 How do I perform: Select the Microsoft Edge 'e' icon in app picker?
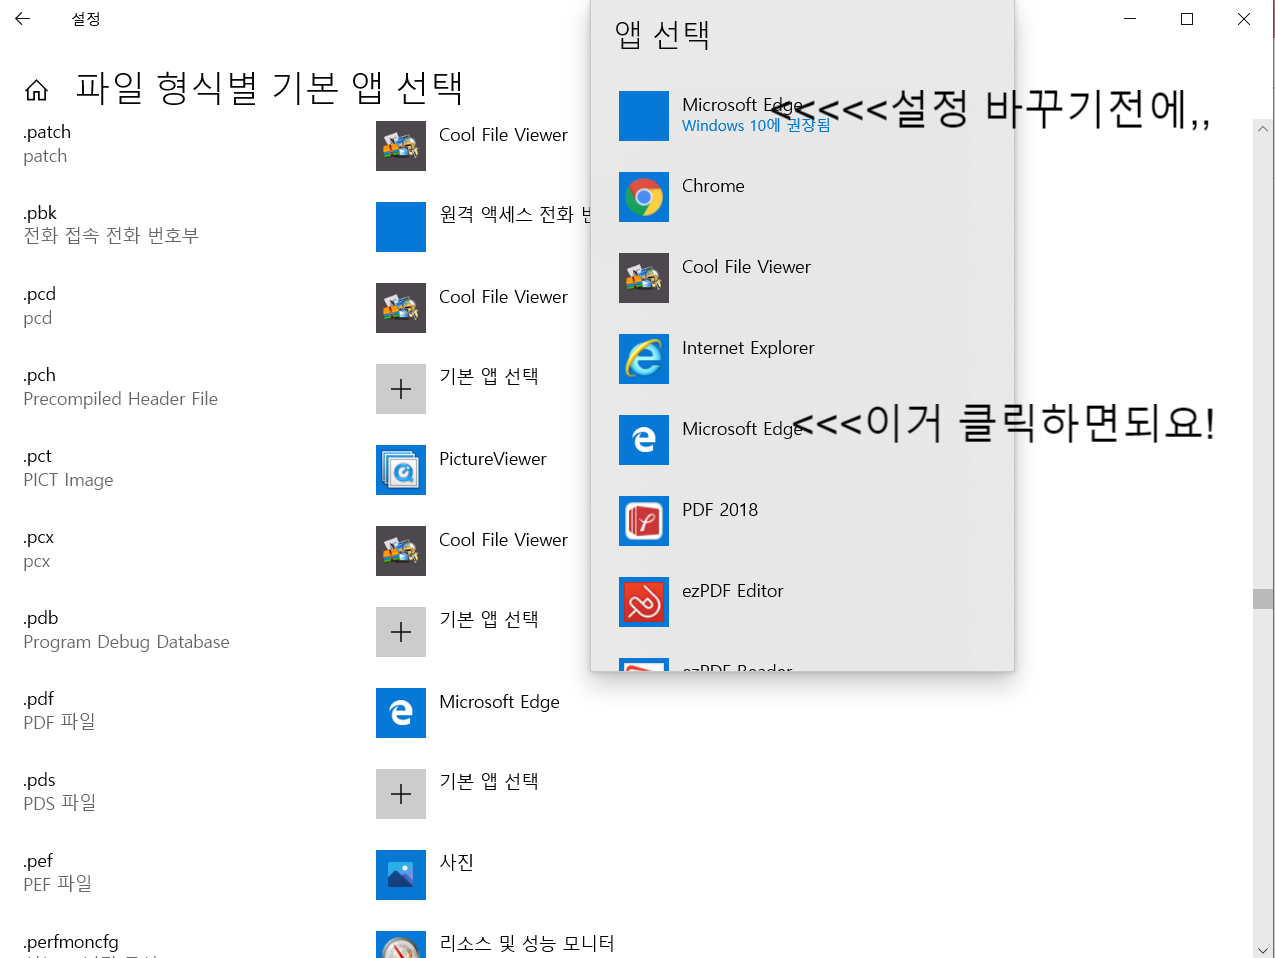point(644,440)
